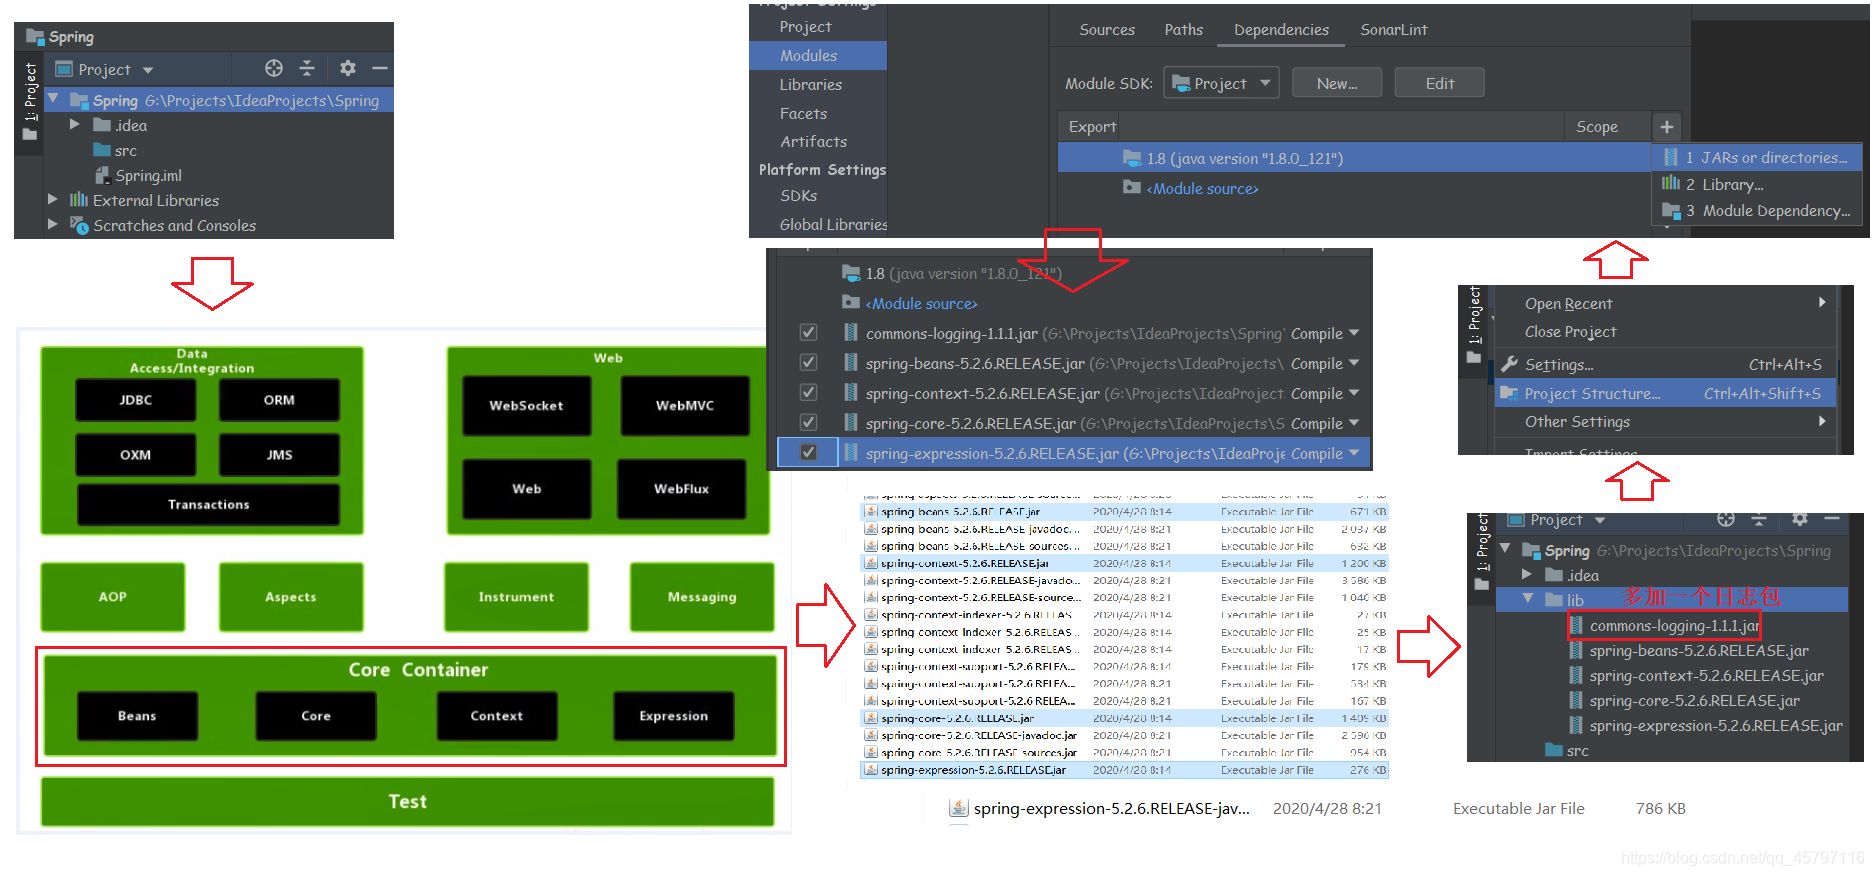Click Scratches and Consoles icon
This screenshot has height=876, width=1874.
coord(79,225)
